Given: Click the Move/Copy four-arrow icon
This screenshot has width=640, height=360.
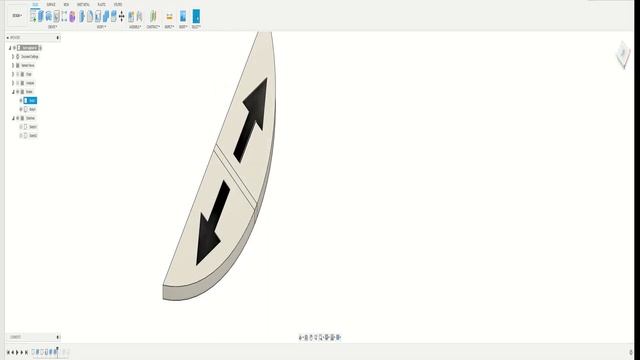Looking at the screenshot, I should click(122, 16).
